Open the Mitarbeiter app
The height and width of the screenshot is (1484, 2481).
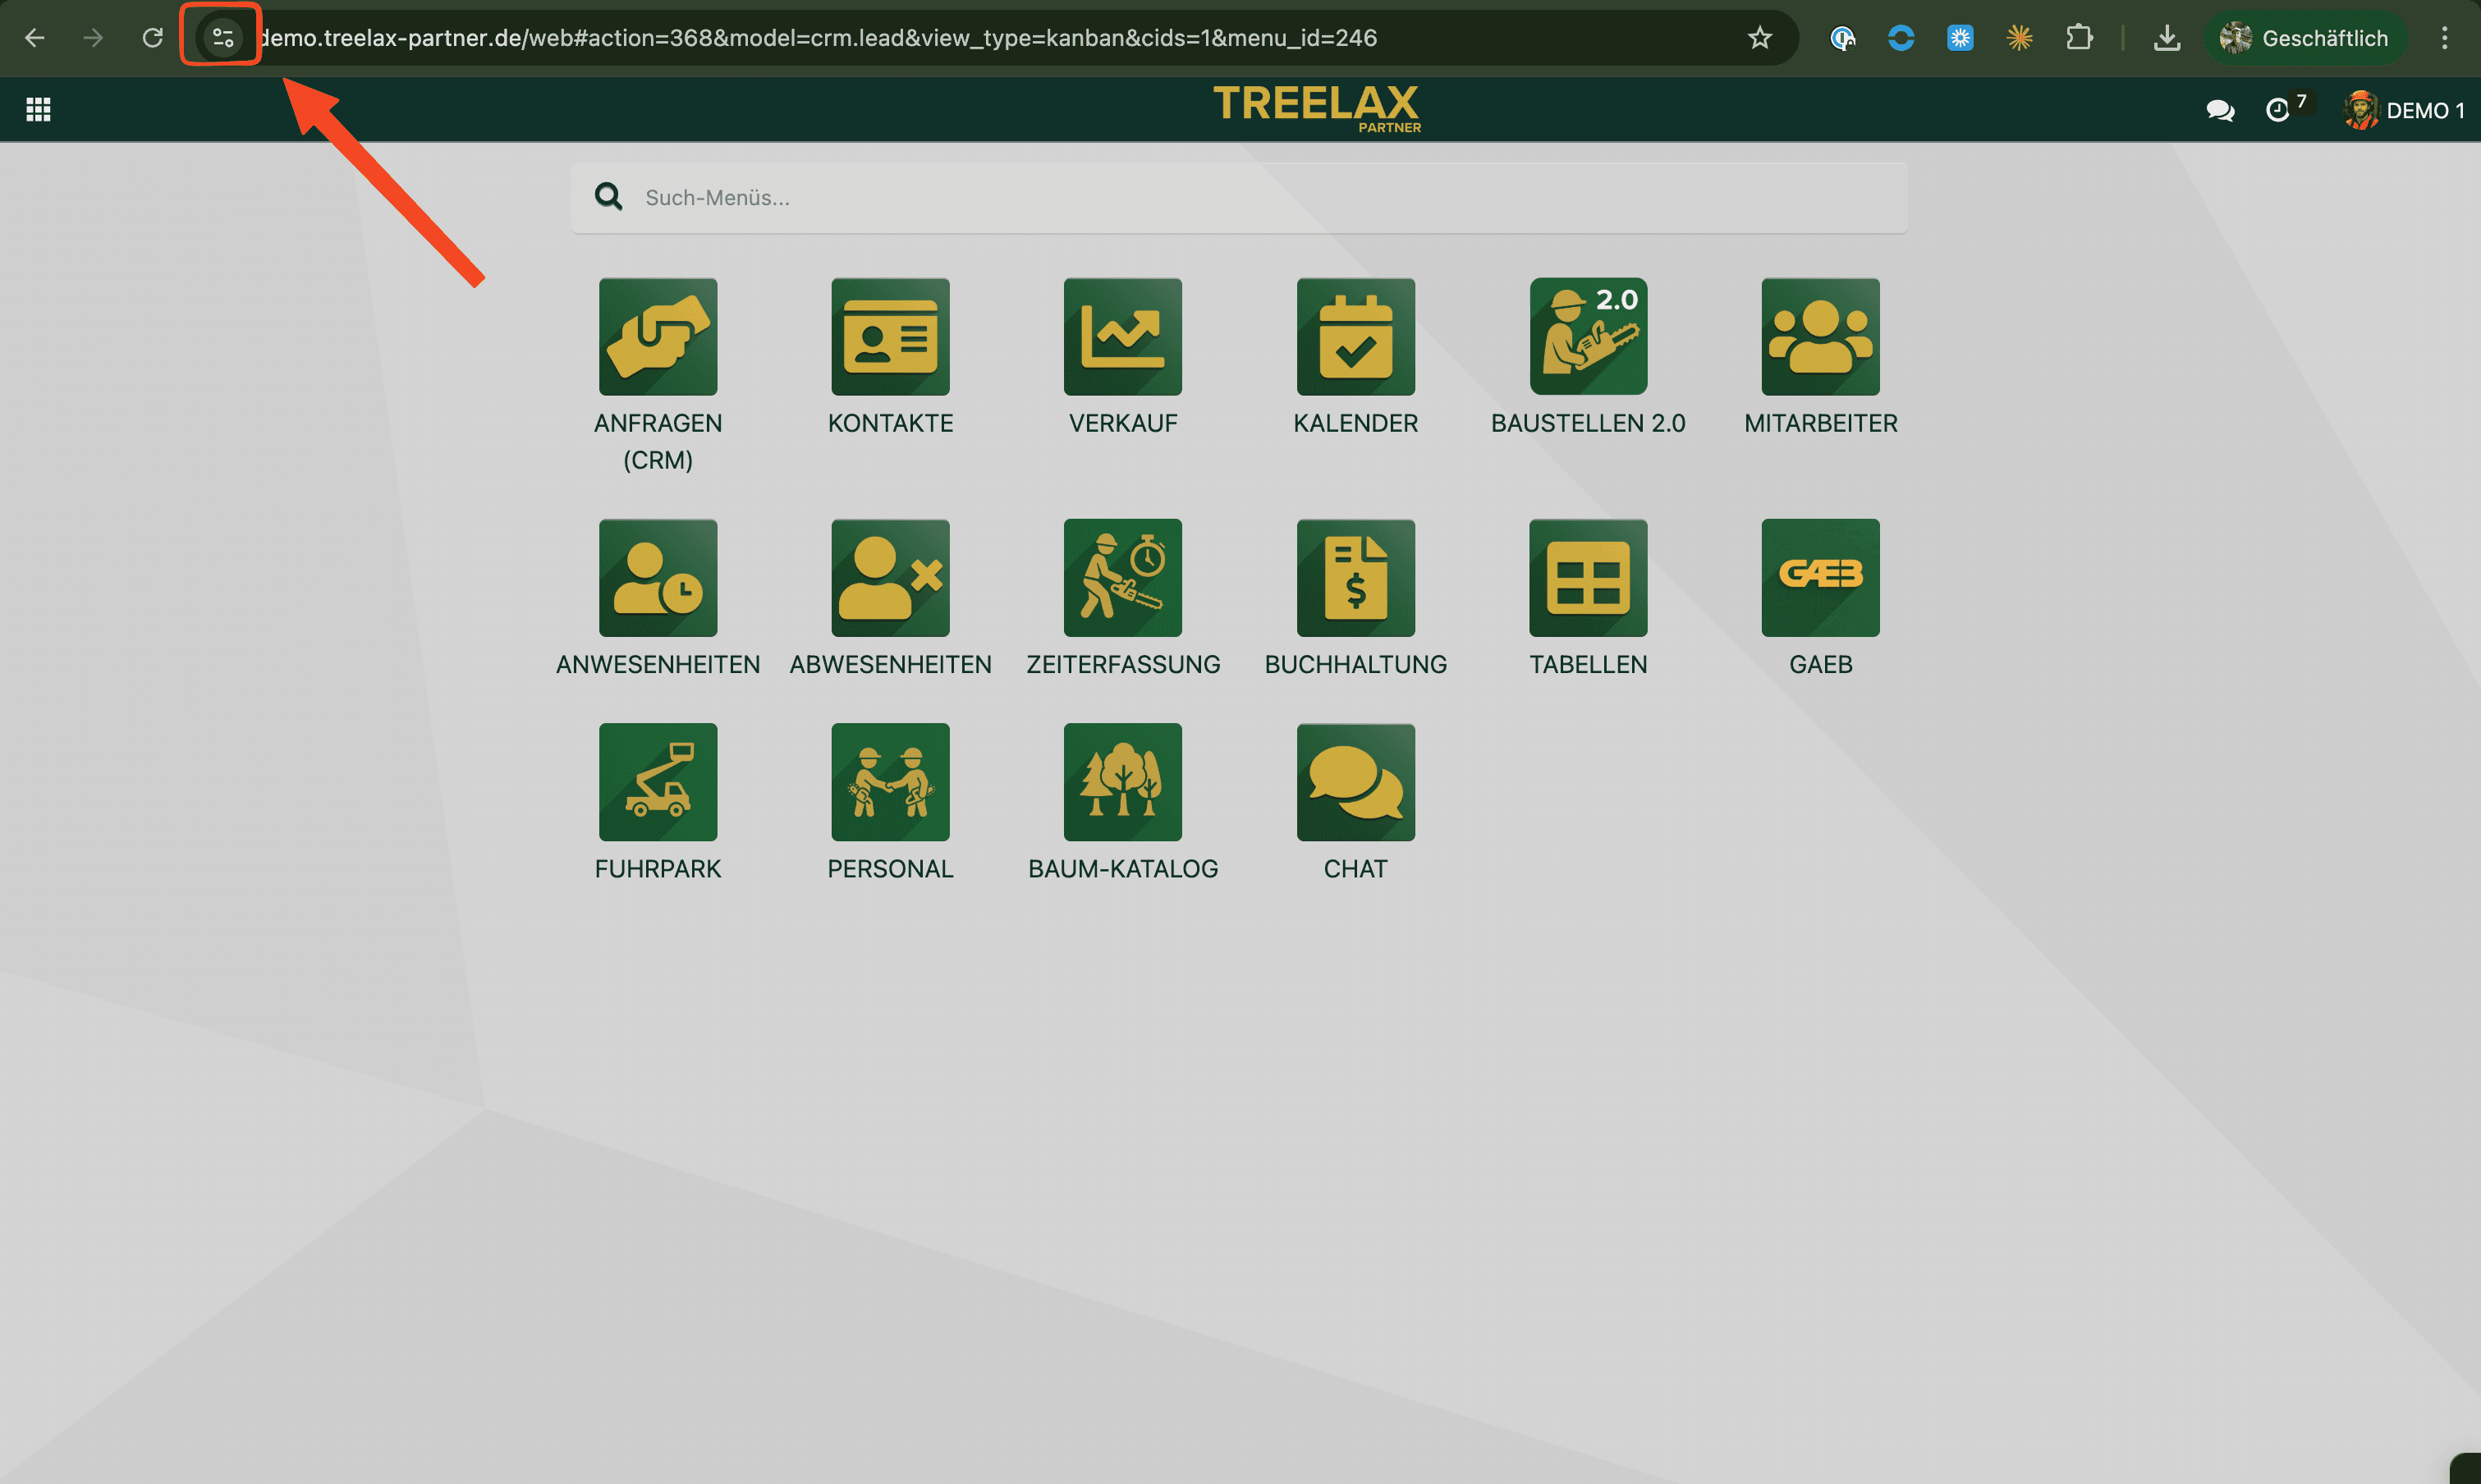(x=1820, y=337)
